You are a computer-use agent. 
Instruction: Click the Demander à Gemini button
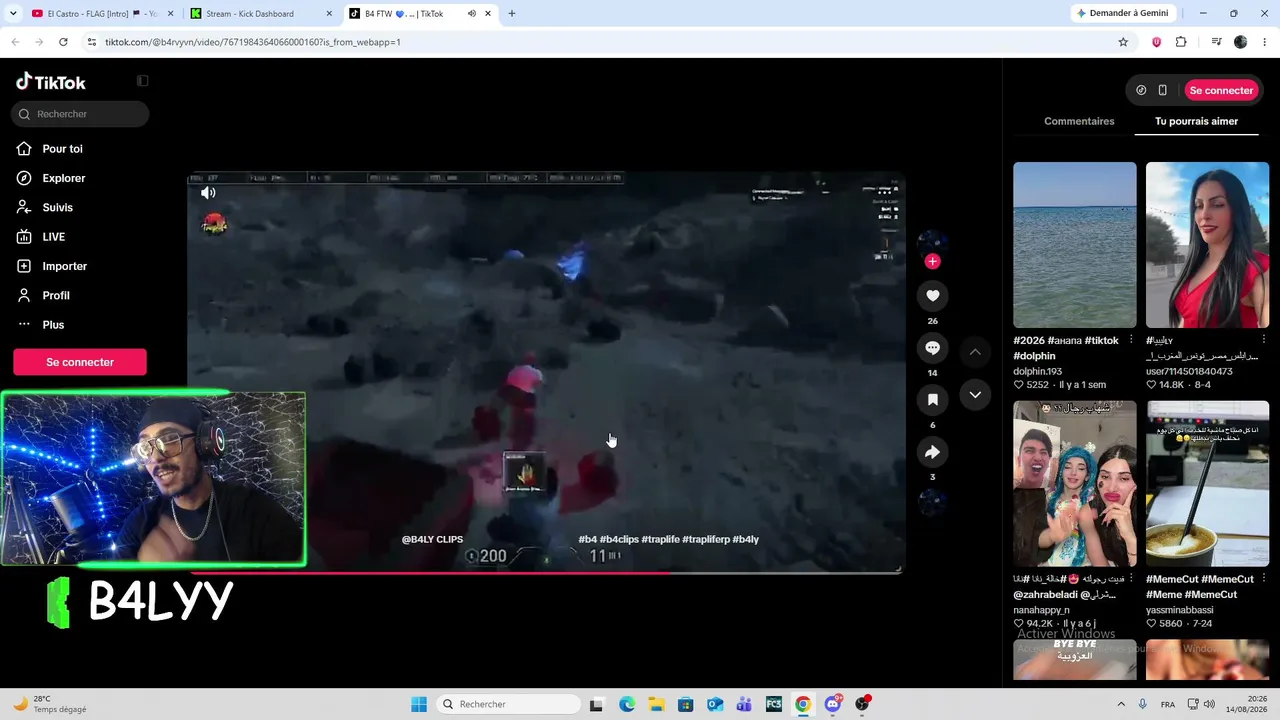click(x=1122, y=14)
